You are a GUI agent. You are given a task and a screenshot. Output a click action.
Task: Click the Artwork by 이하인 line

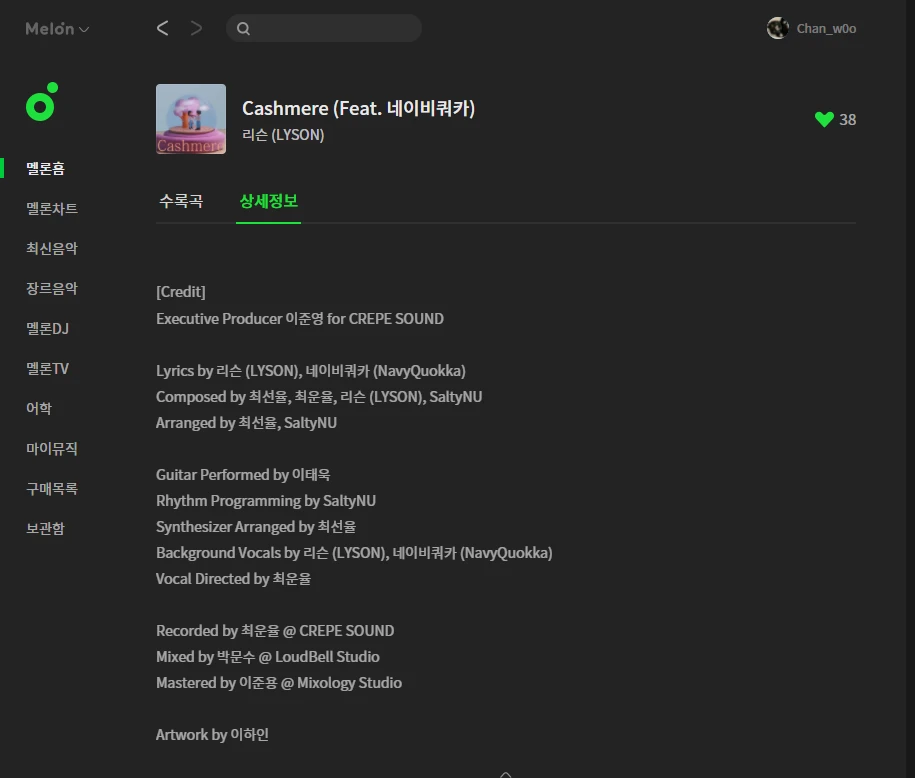(x=212, y=735)
